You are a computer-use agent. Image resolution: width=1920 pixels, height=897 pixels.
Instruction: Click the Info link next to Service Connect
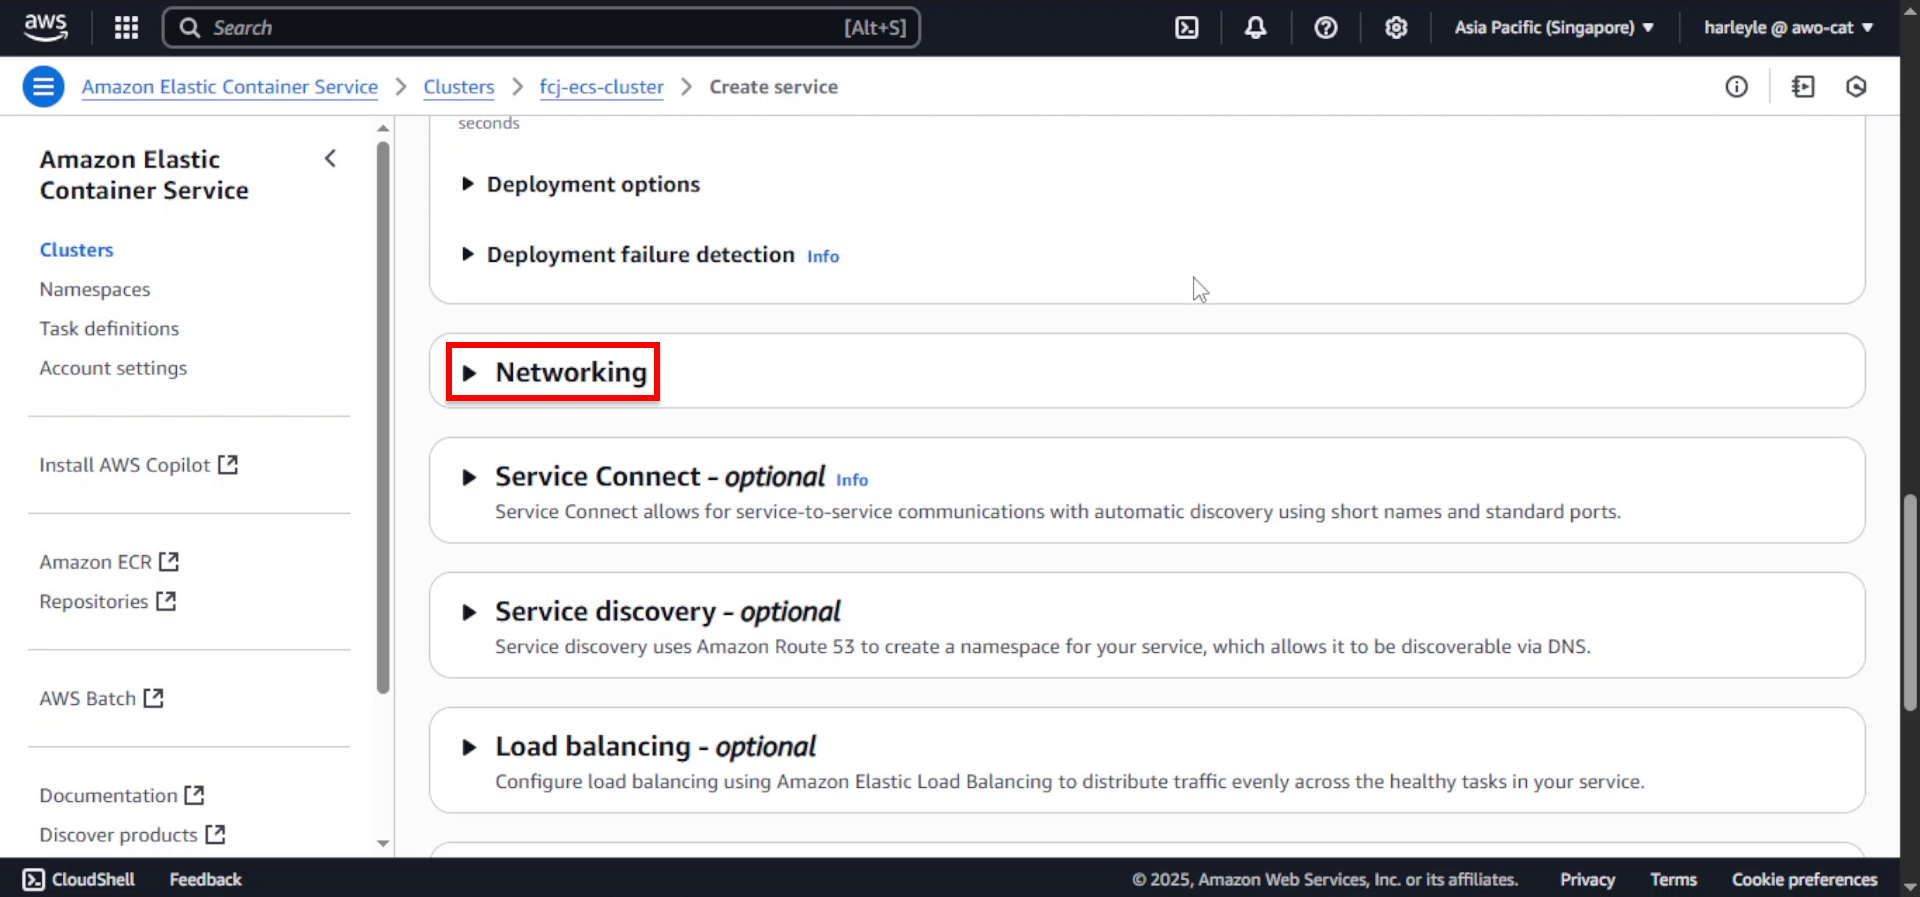(x=852, y=480)
